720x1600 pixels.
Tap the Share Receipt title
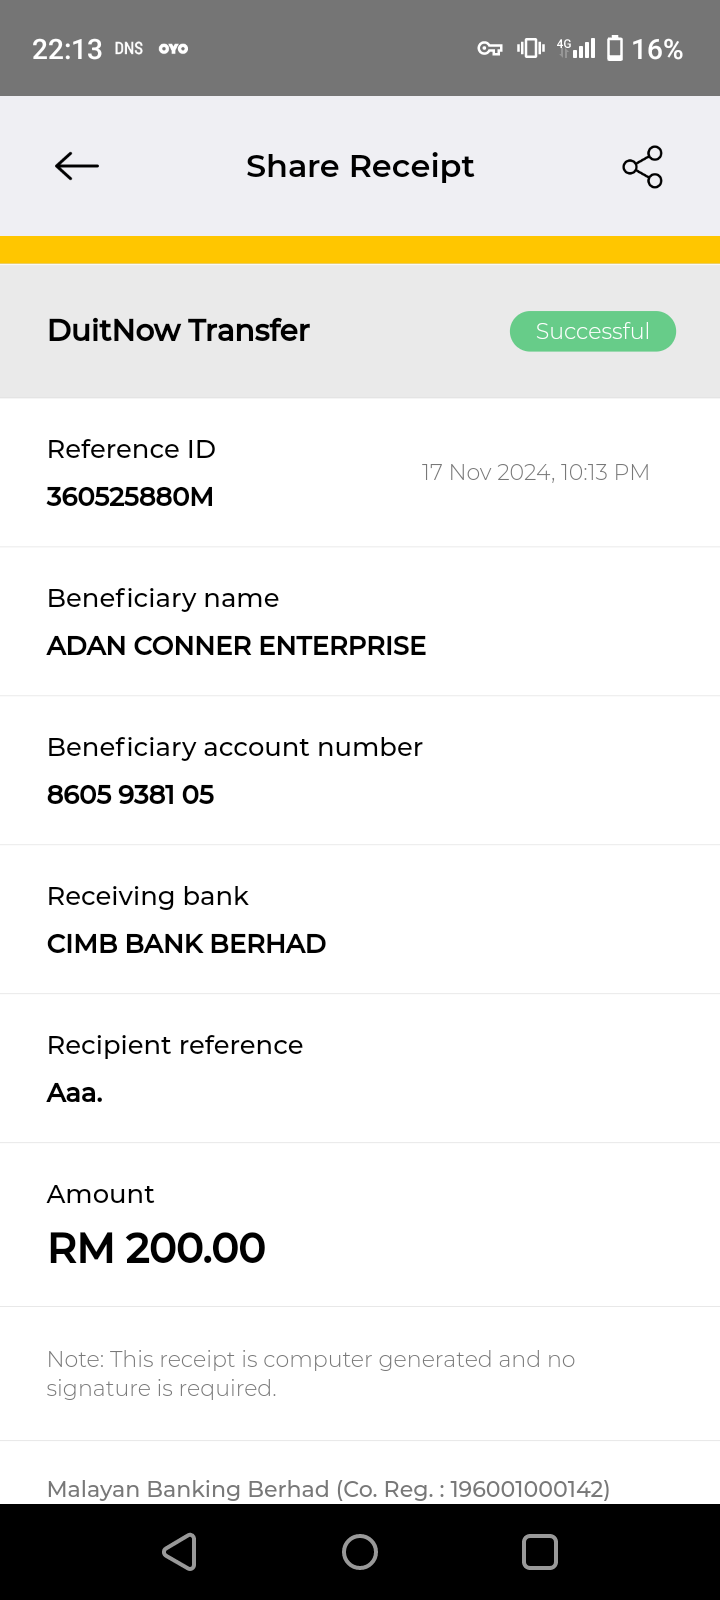click(x=360, y=166)
